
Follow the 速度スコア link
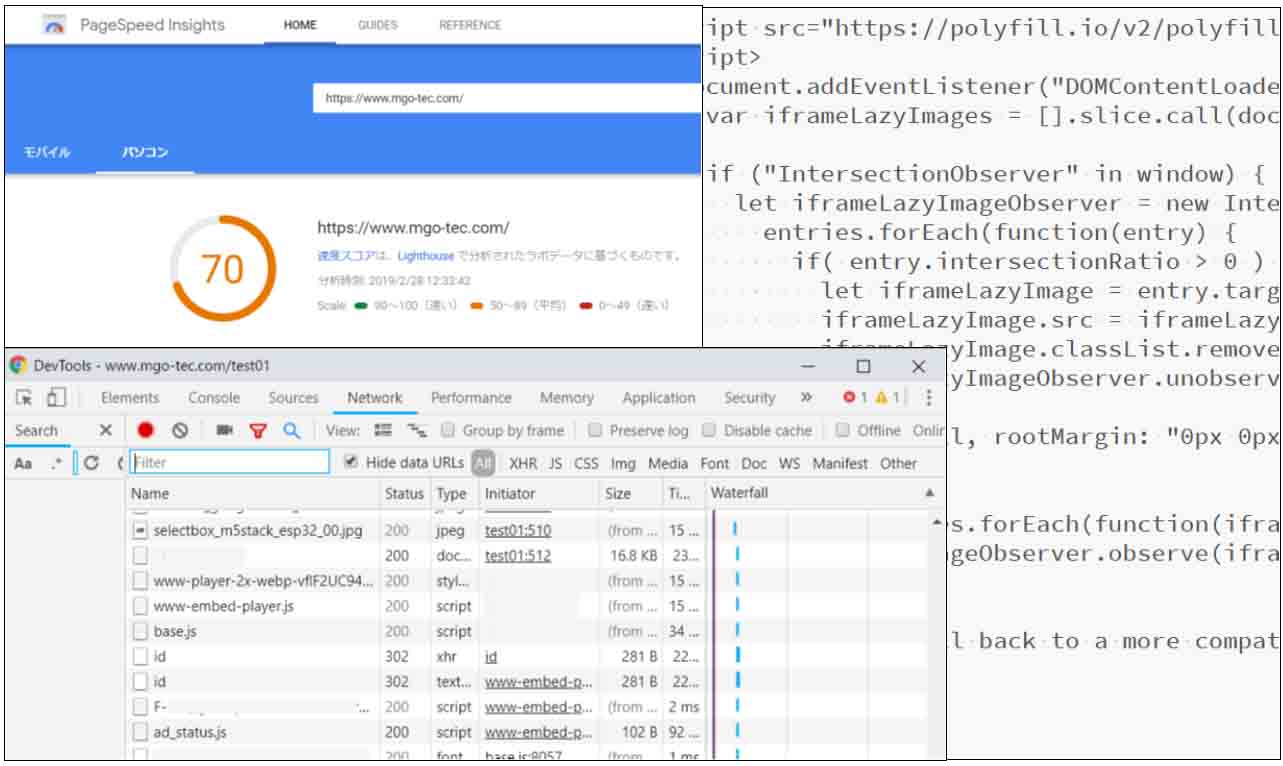(x=346, y=257)
